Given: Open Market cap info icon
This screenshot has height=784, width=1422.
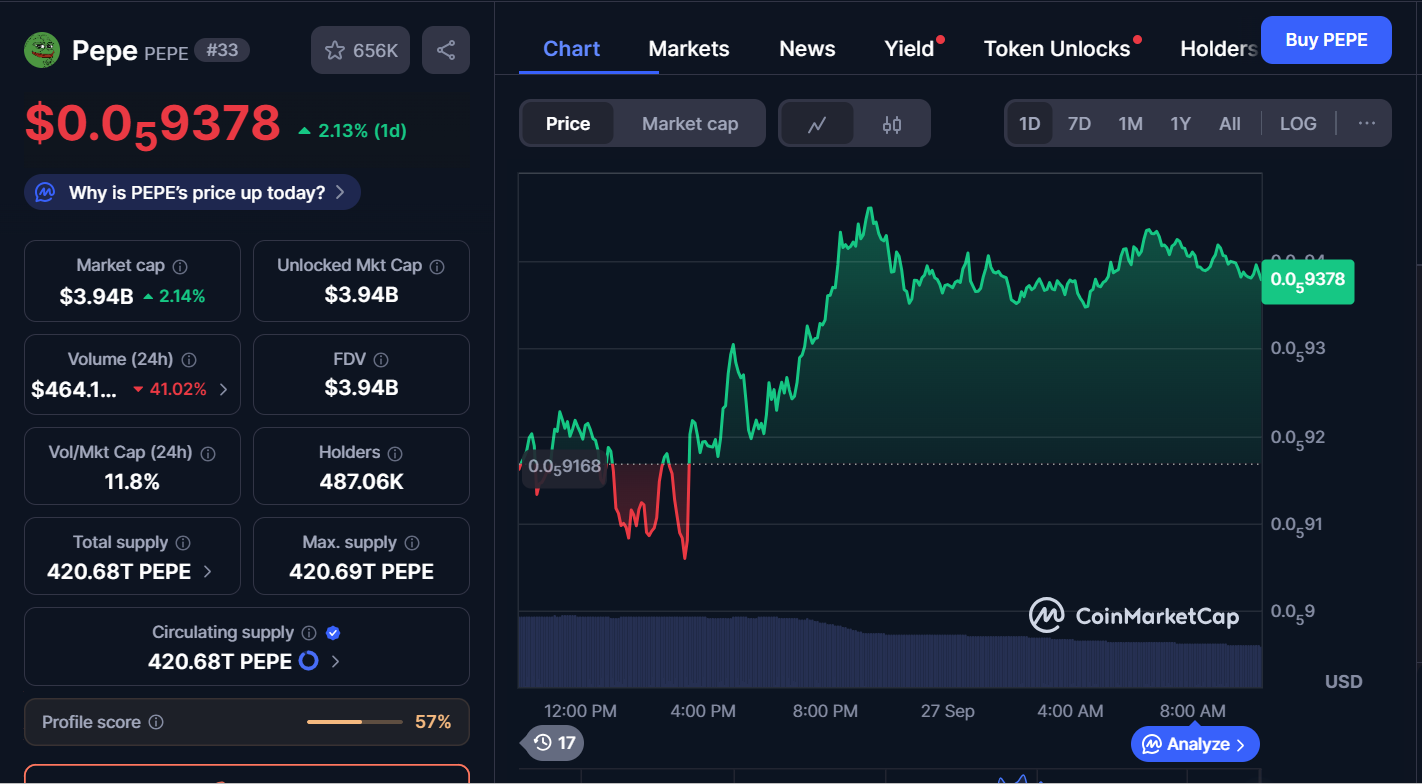Looking at the screenshot, I should coord(180,267).
